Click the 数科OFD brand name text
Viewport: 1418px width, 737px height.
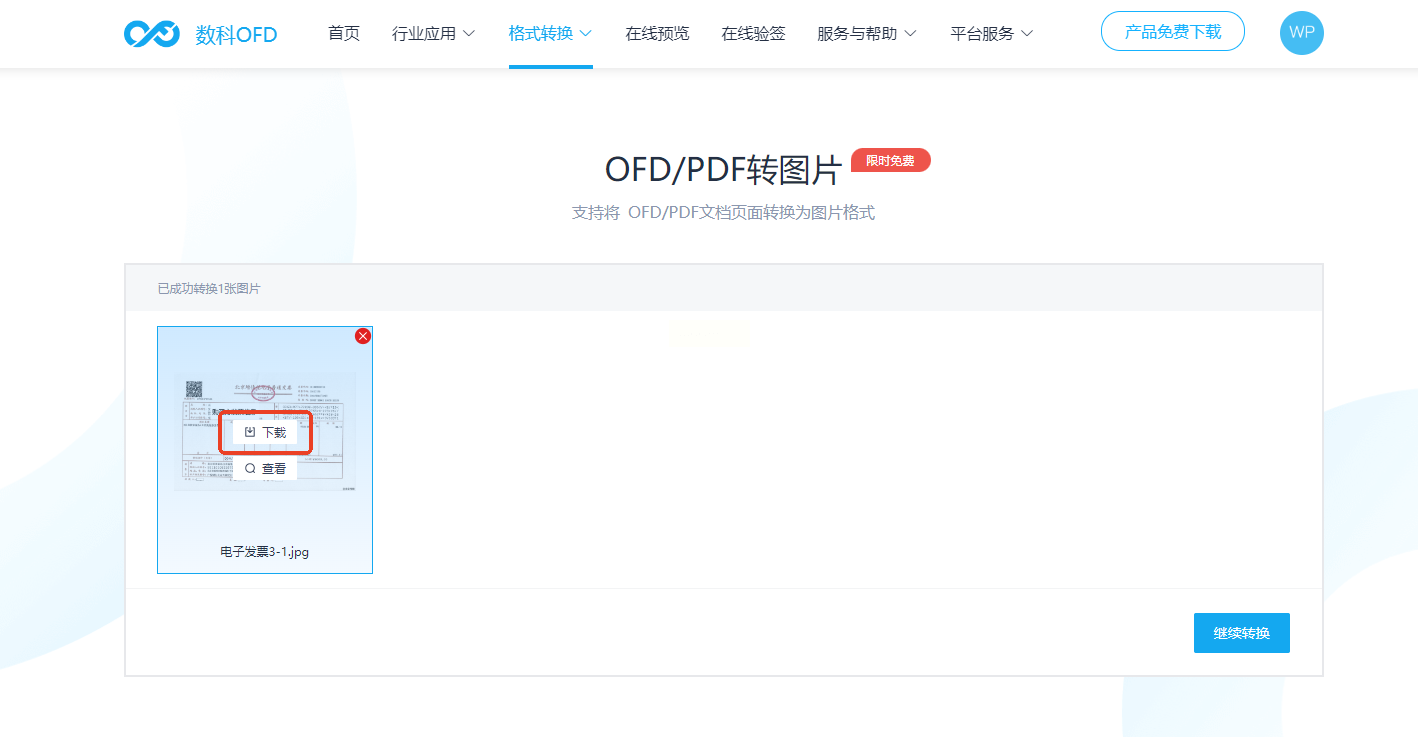coord(236,34)
